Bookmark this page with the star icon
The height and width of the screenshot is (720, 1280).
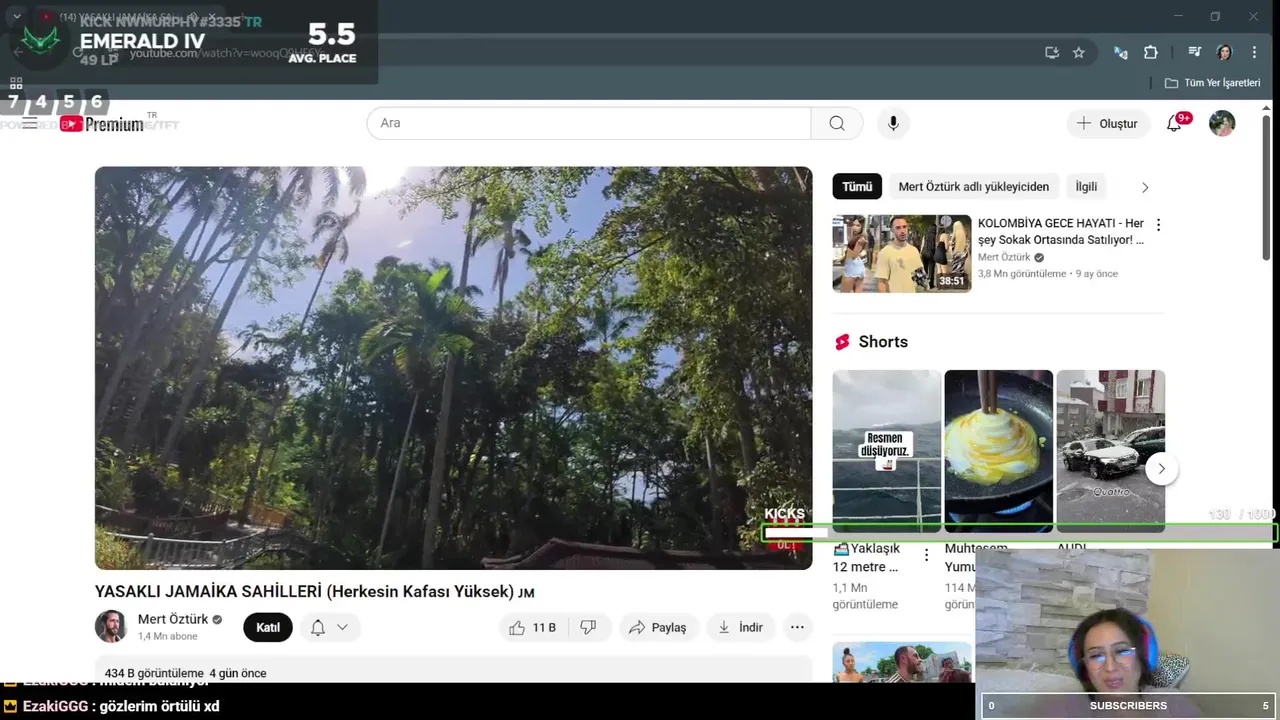coord(1079,52)
